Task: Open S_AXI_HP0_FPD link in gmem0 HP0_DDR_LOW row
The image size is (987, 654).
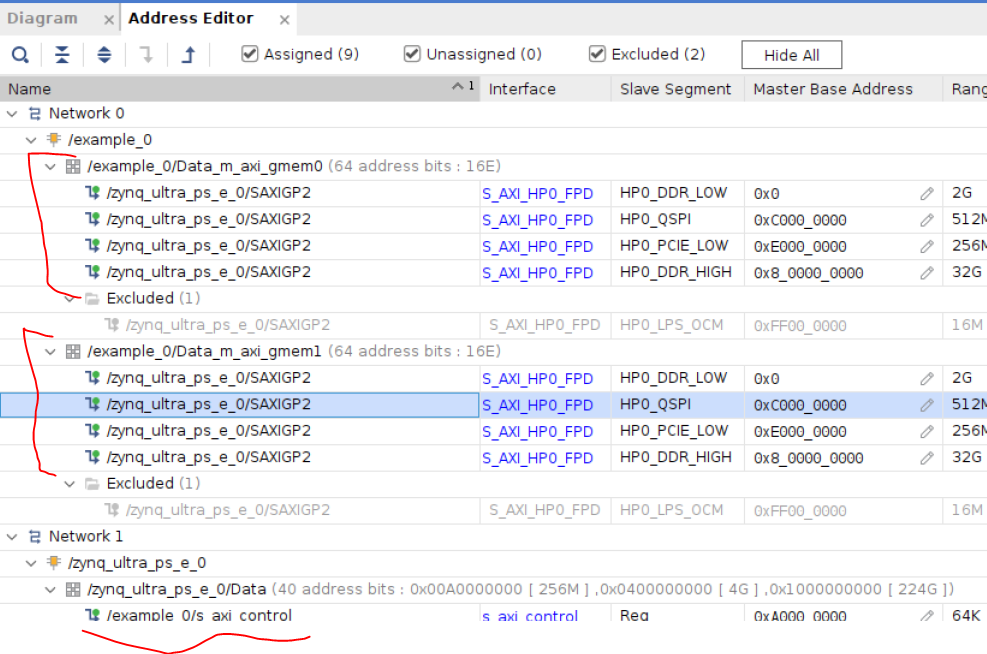Action: [537, 194]
